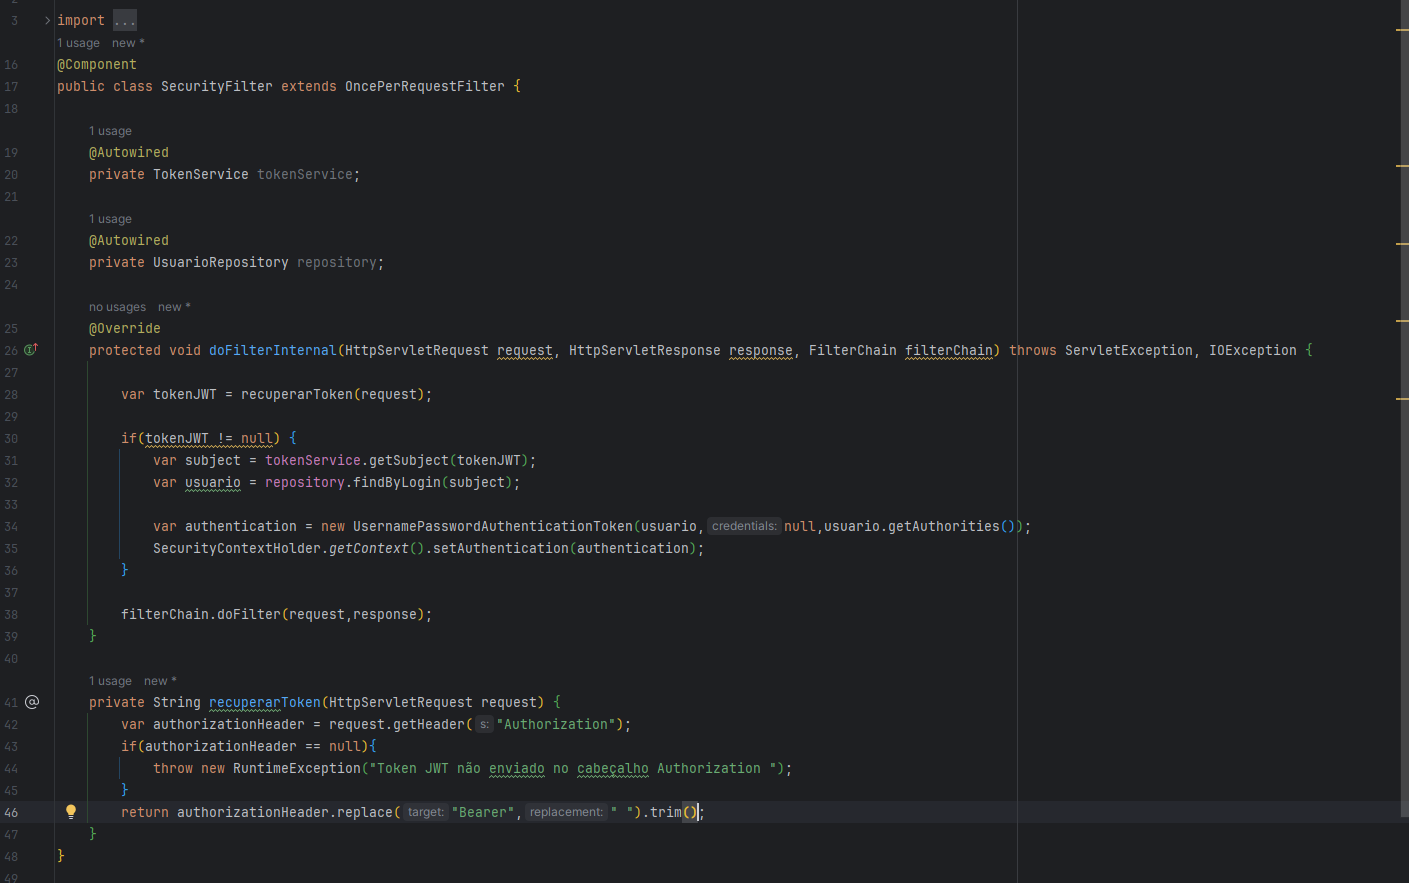Click '@Autowired' annotation on line 22
Viewport: 1409px width, 883px height.
pos(129,240)
